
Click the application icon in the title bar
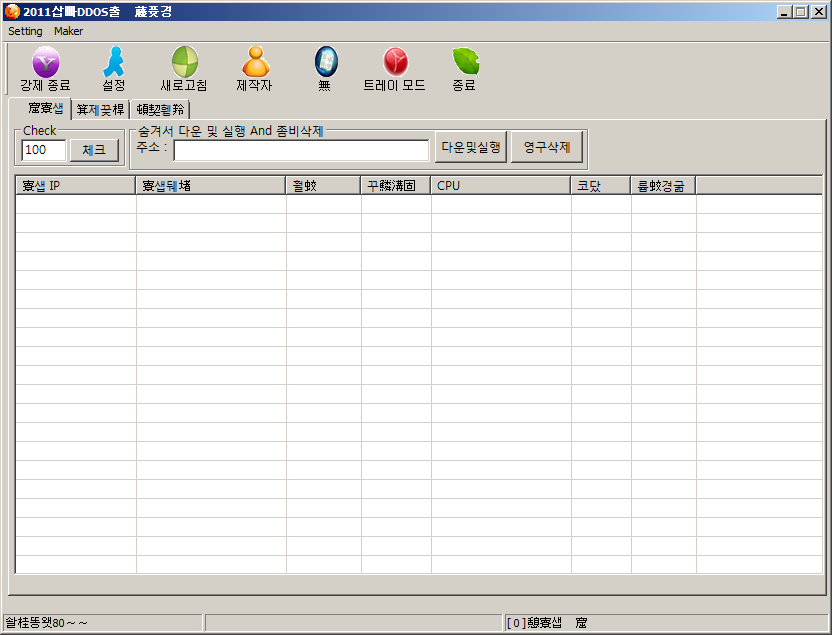click(x=12, y=11)
